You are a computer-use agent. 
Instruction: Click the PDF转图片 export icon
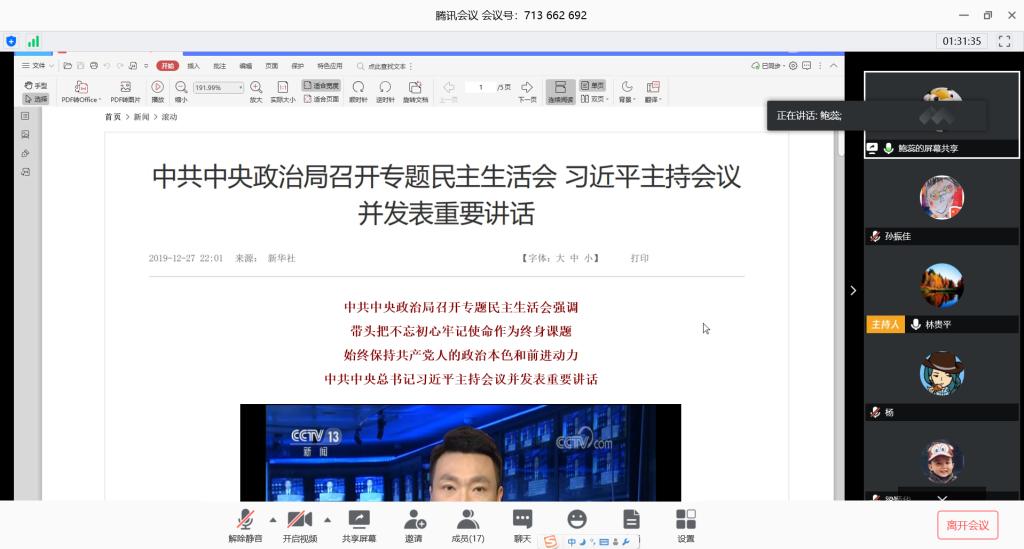125,88
